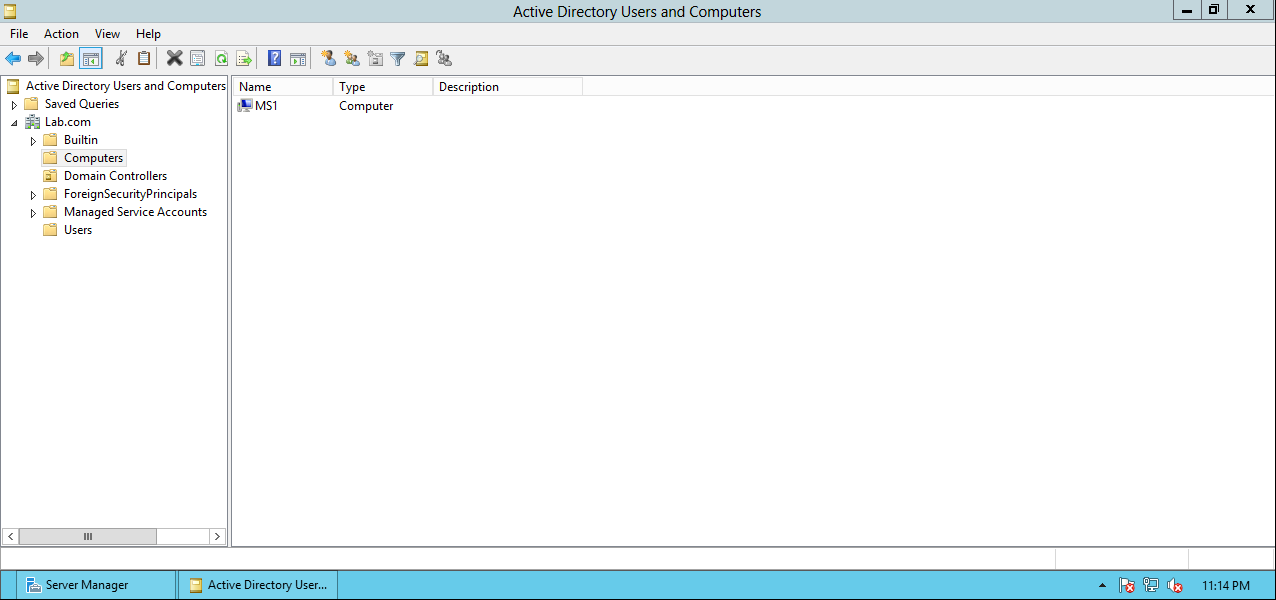Expand the Managed Service Accounts container
The image size is (1276, 600).
pos(33,213)
